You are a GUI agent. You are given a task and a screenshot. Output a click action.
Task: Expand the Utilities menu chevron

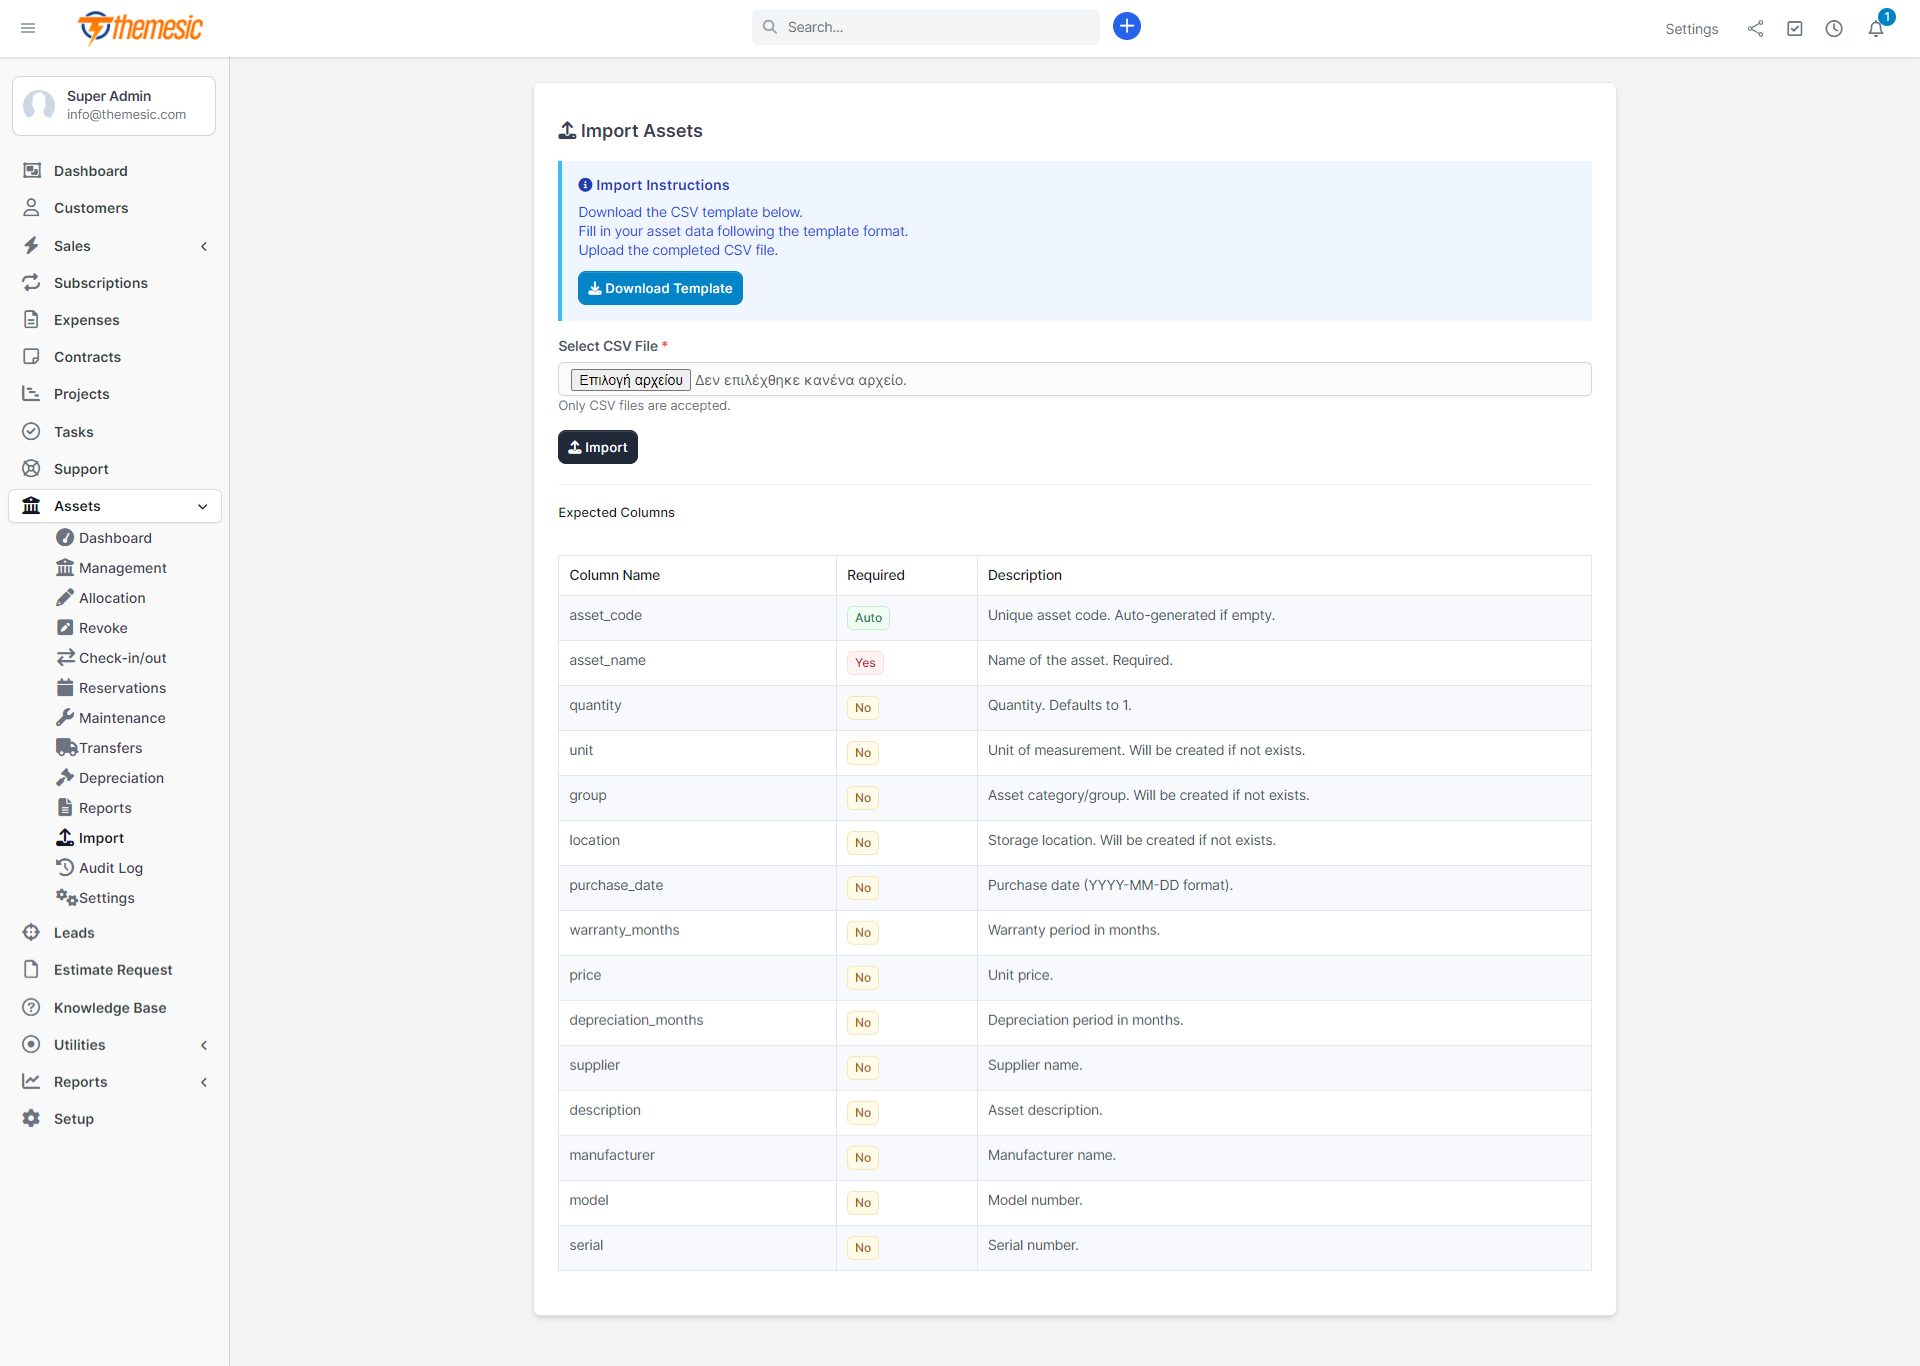pos(204,1045)
